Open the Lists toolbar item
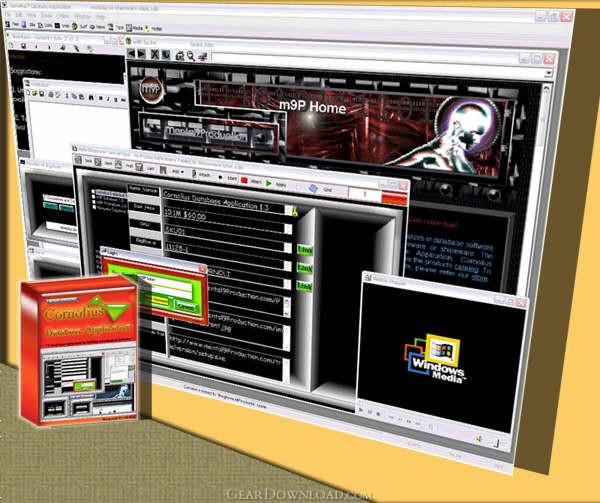The height and width of the screenshot is (503, 600). [x=45, y=25]
